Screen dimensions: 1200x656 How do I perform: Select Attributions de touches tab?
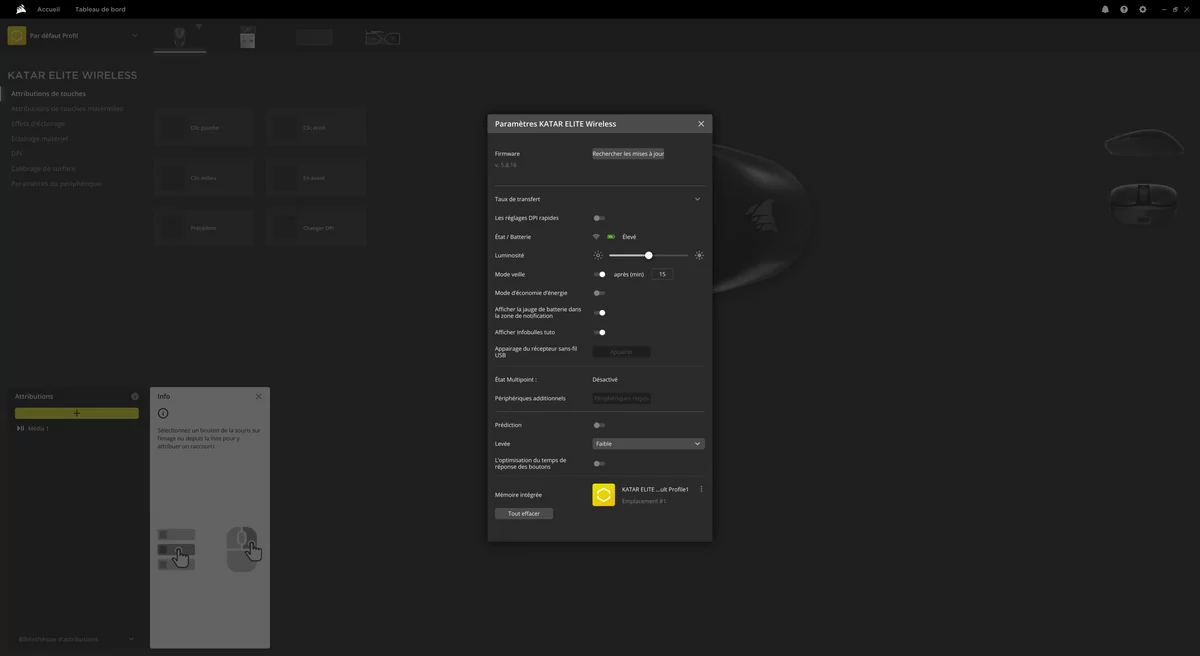[48, 93]
